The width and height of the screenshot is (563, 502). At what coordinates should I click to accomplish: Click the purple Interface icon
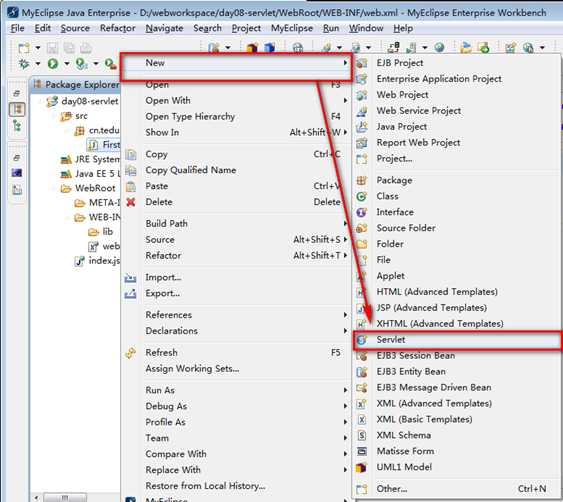[362, 212]
